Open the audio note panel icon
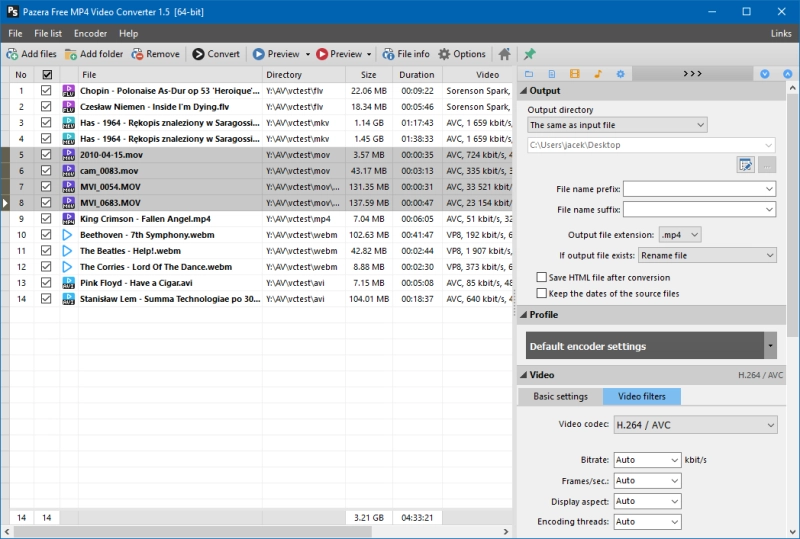 click(x=597, y=74)
